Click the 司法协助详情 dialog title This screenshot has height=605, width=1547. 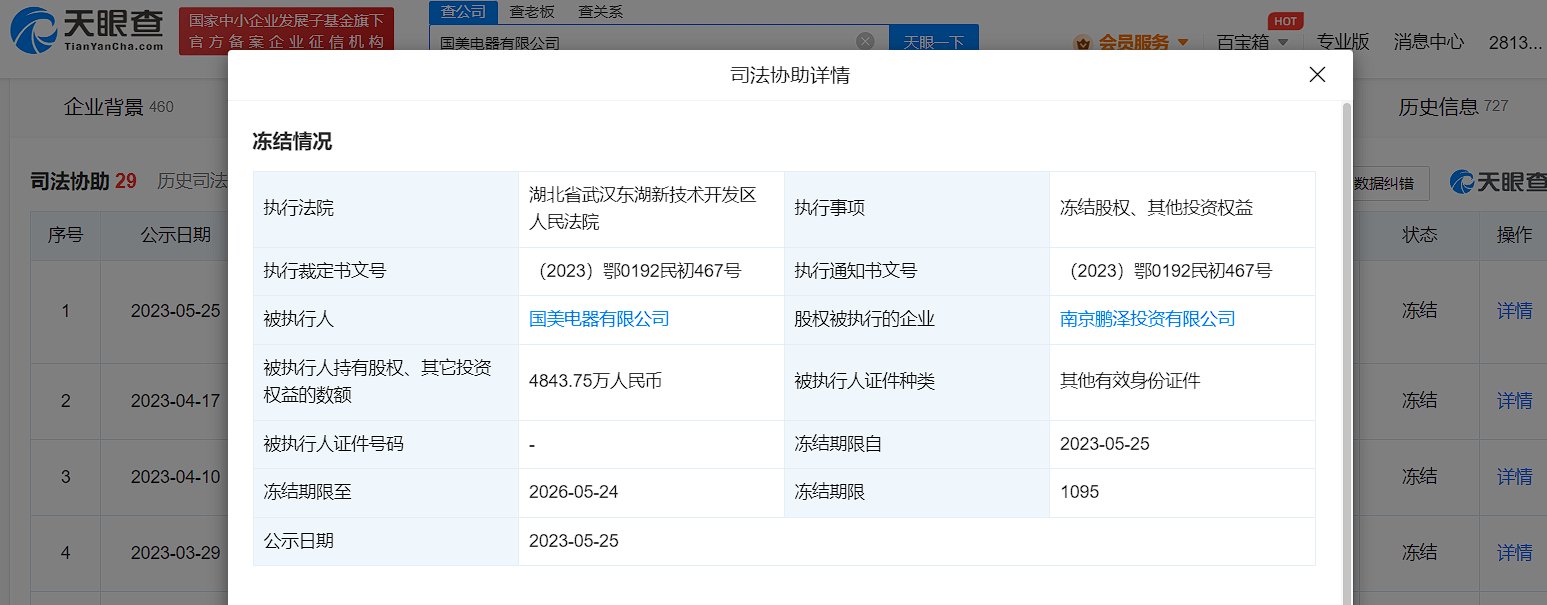point(790,75)
